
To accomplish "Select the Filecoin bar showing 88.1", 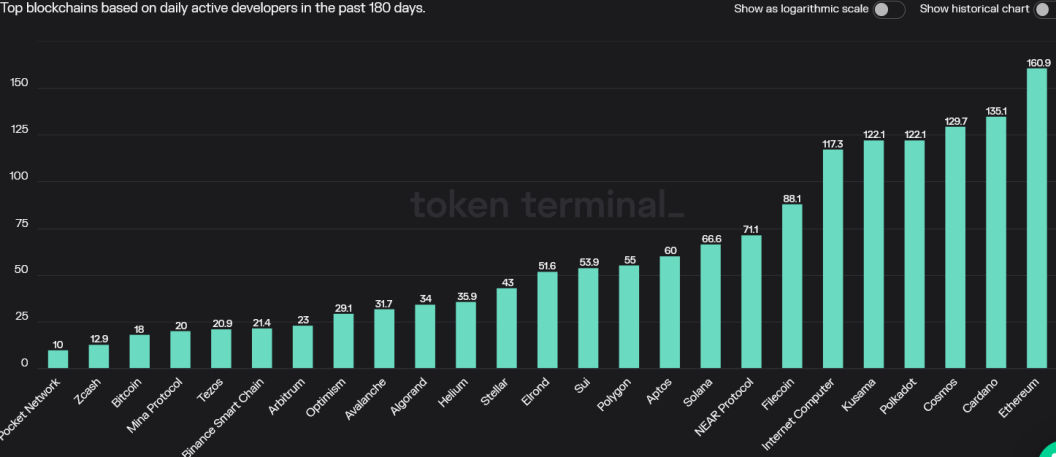I will [x=792, y=286].
